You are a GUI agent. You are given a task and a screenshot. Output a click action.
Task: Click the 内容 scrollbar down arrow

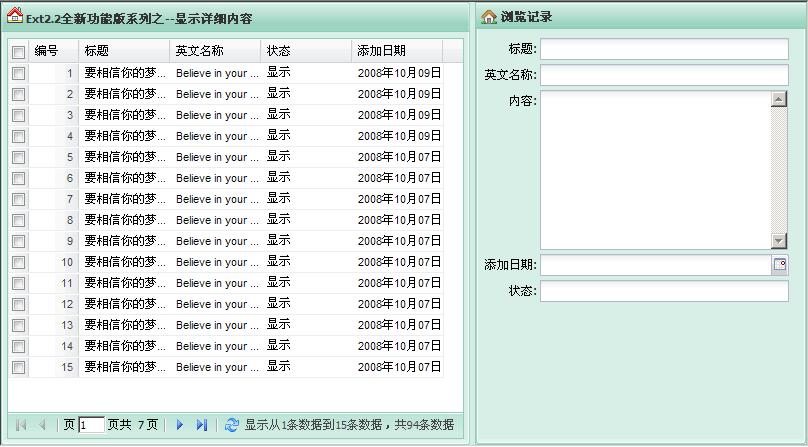[779, 241]
